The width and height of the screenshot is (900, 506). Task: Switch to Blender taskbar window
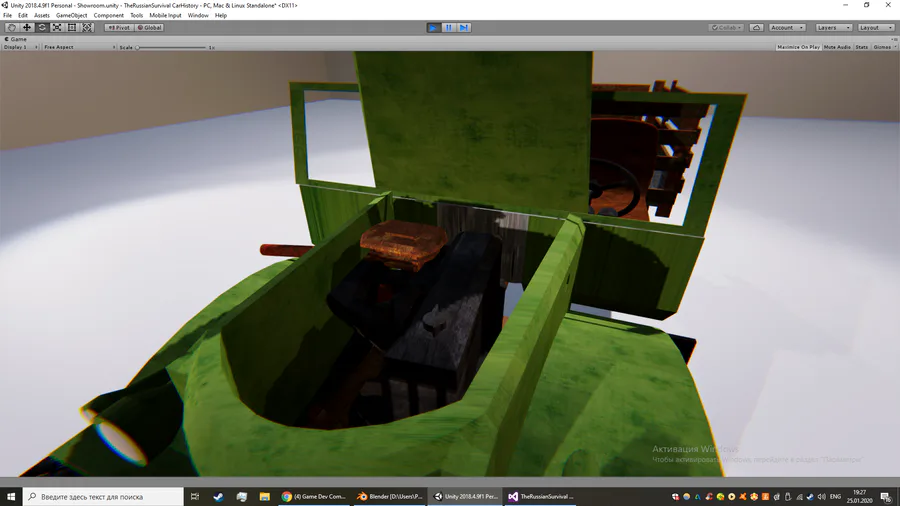[390, 497]
